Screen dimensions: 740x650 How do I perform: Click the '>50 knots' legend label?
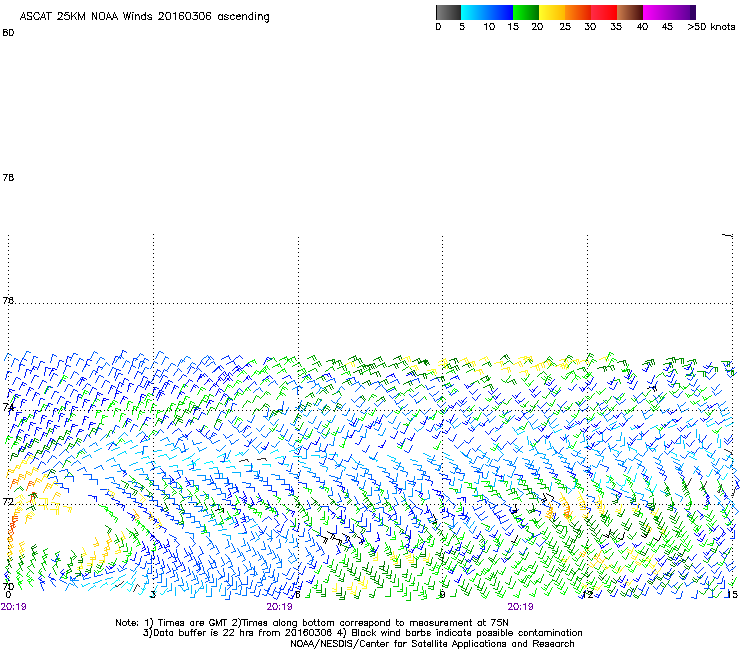[x=711, y=26]
